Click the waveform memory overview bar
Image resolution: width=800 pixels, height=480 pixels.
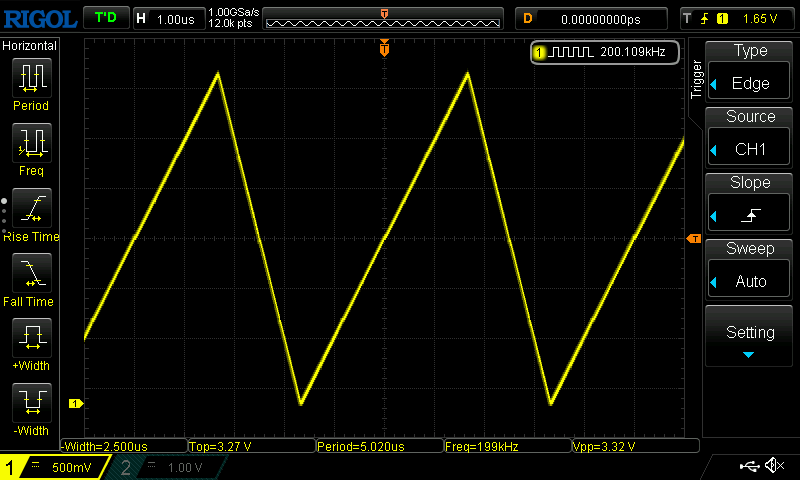[x=383, y=19]
